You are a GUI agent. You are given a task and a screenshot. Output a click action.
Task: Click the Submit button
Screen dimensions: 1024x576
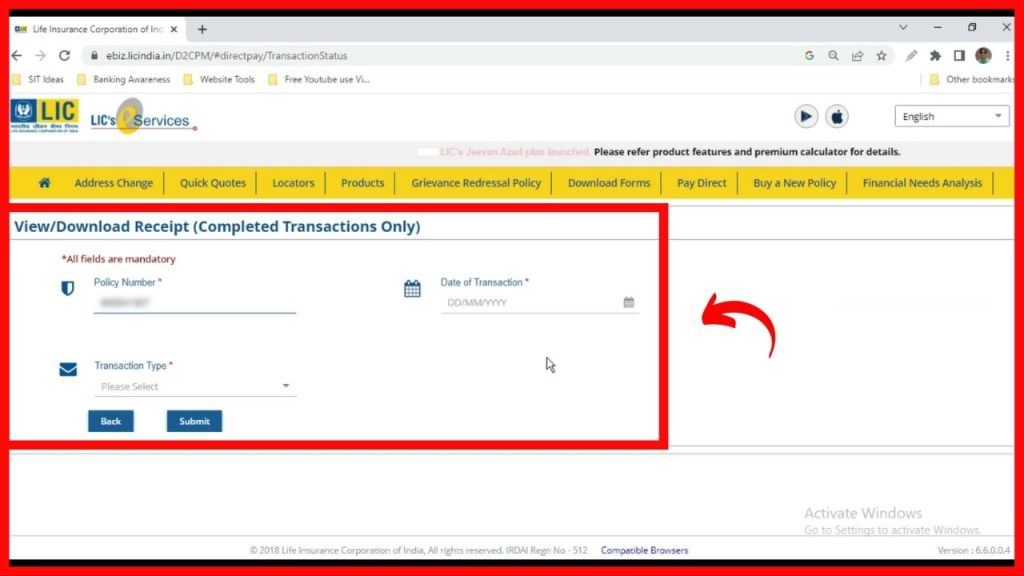pyautogui.click(x=194, y=421)
